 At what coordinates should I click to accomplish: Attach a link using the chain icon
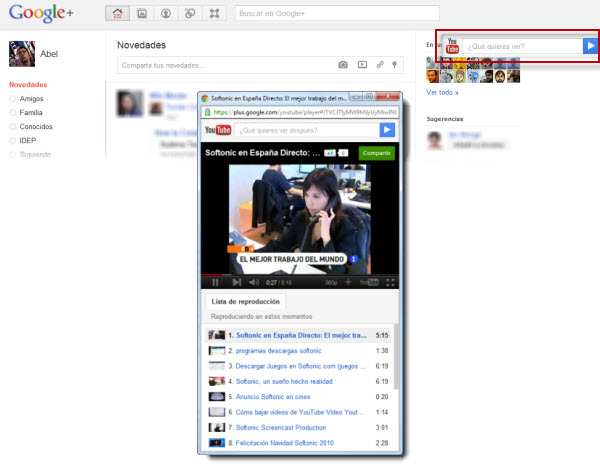coord(380,65)
